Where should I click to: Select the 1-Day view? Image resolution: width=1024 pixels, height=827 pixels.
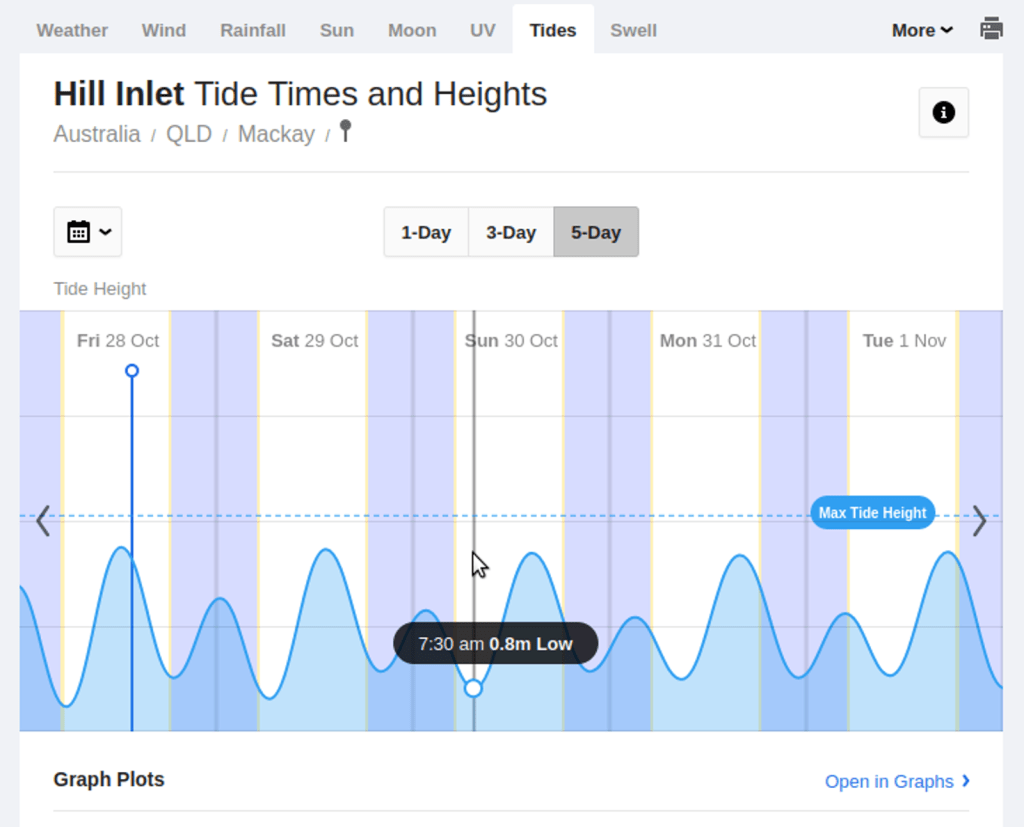point(426,232)
